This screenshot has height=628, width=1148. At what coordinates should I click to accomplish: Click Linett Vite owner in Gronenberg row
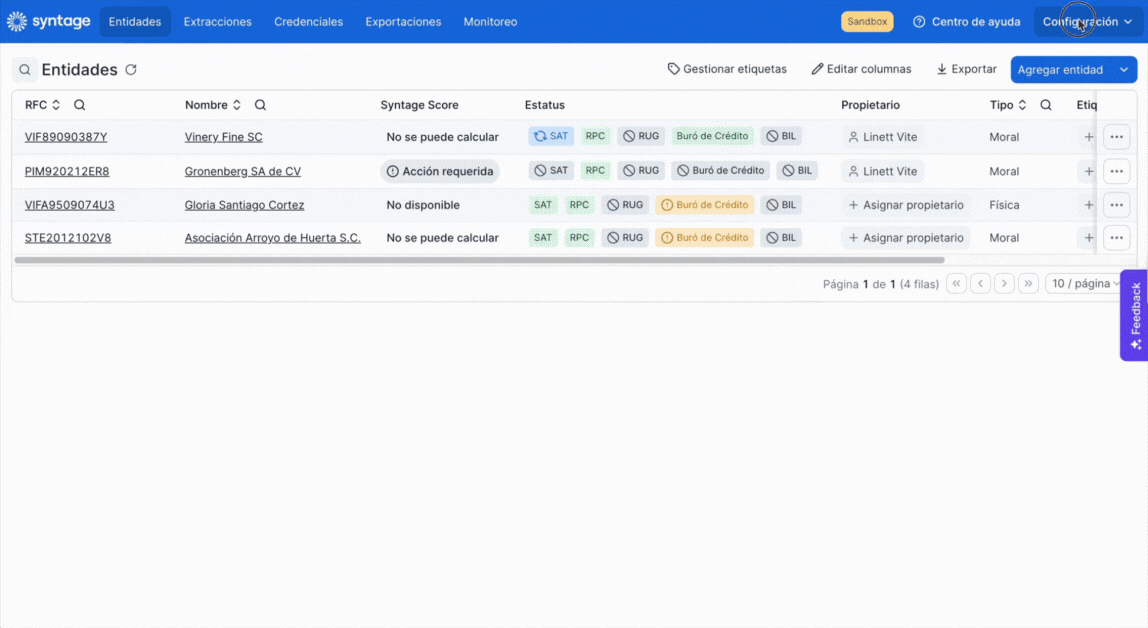tap(882, 171)
